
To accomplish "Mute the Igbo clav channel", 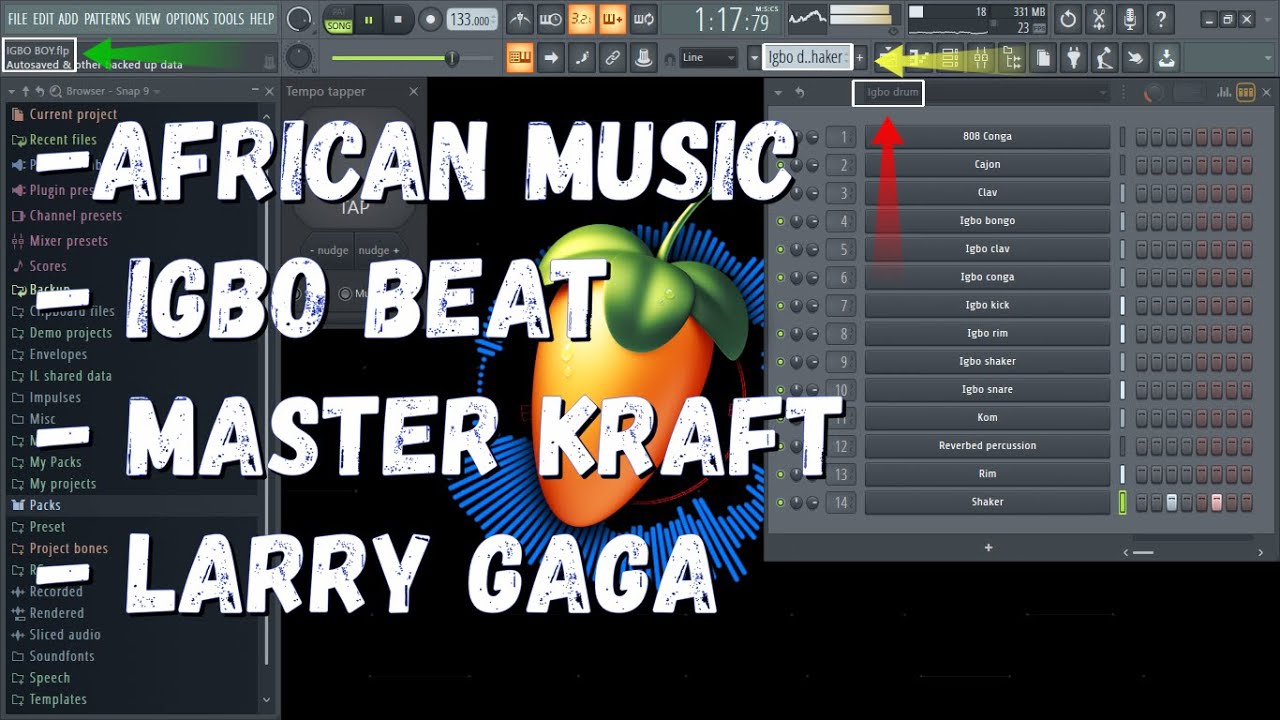I will pos(780,249).
